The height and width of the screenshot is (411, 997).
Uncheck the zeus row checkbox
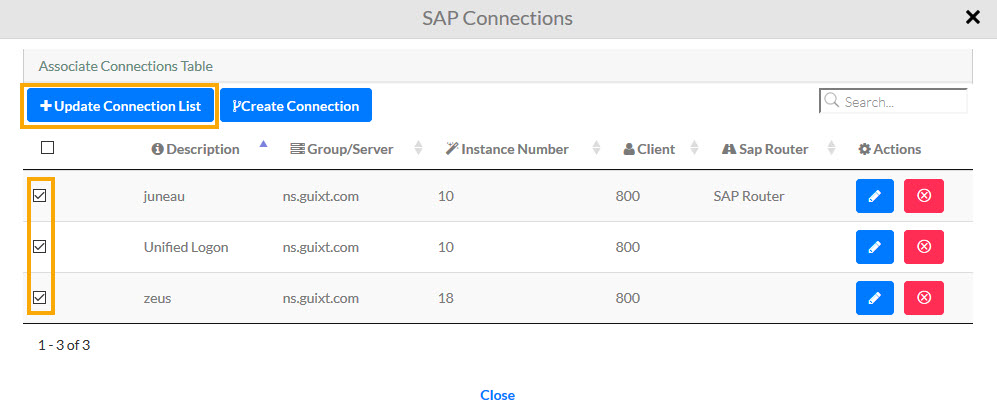coord(40,297)
